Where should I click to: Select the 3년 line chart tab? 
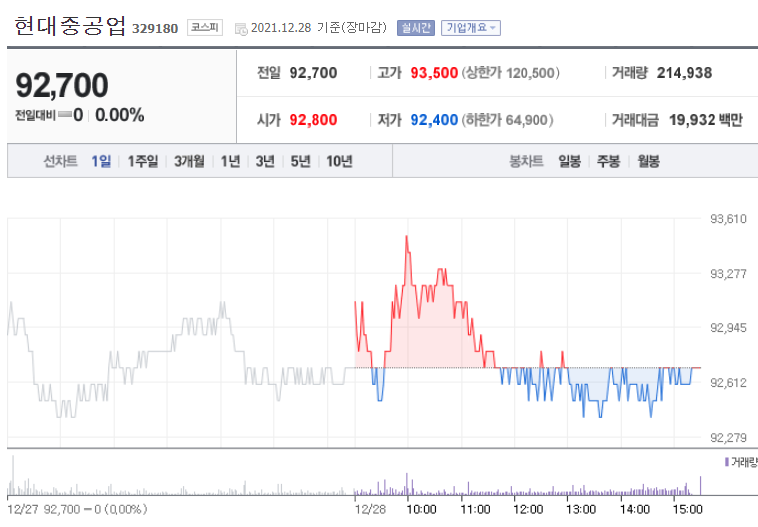coord(265,161)
